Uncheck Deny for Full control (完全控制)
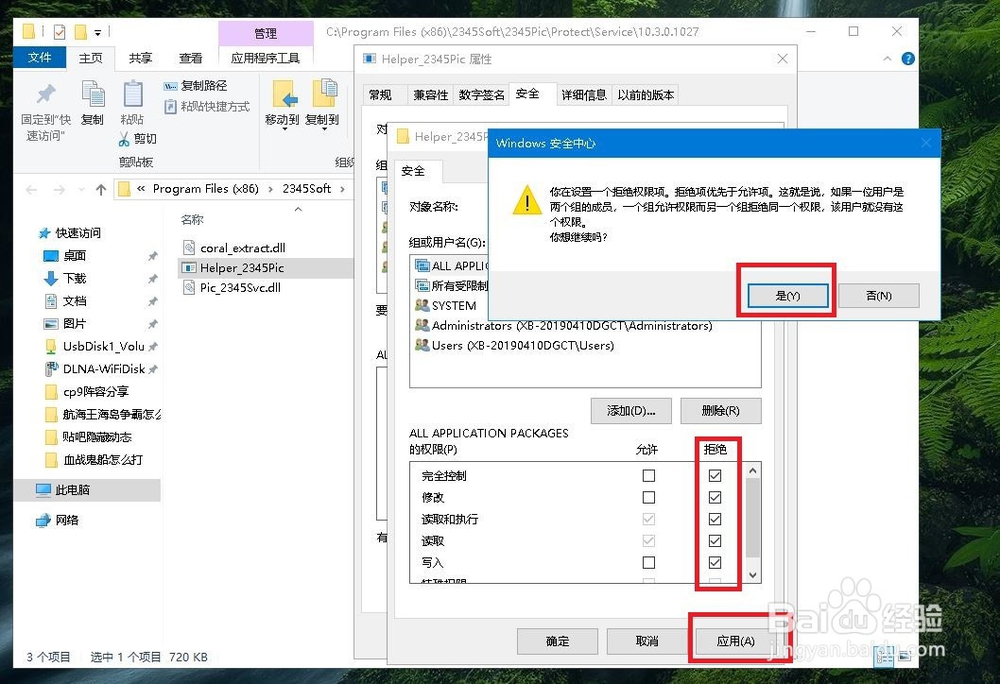The width and height of the screenshot is (1000, 684). coord(715,476)
